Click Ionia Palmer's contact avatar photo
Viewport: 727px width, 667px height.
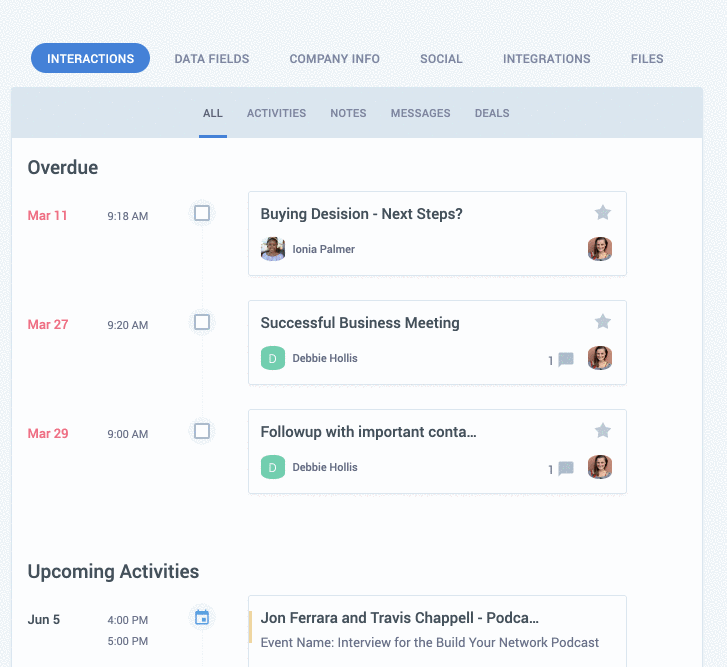(x=273, y=249)
